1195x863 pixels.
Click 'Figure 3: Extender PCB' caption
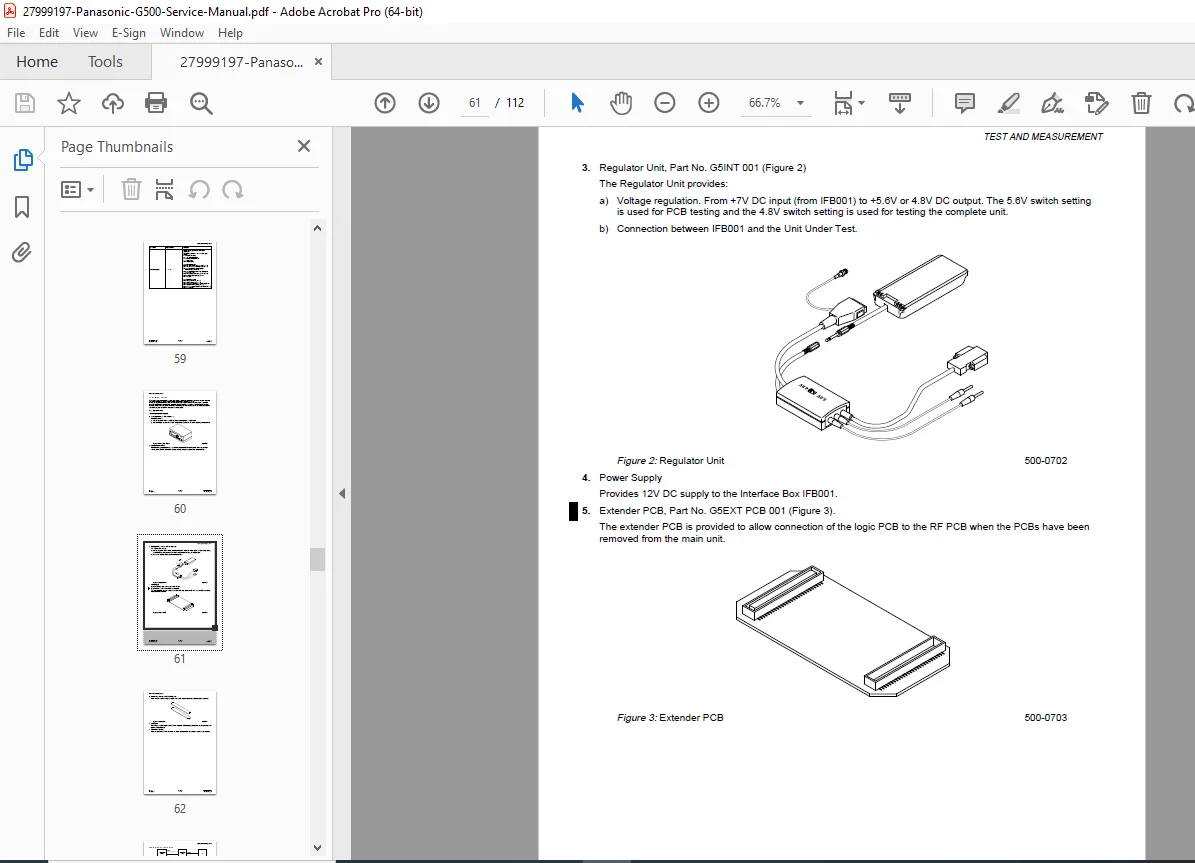(670, 717)
